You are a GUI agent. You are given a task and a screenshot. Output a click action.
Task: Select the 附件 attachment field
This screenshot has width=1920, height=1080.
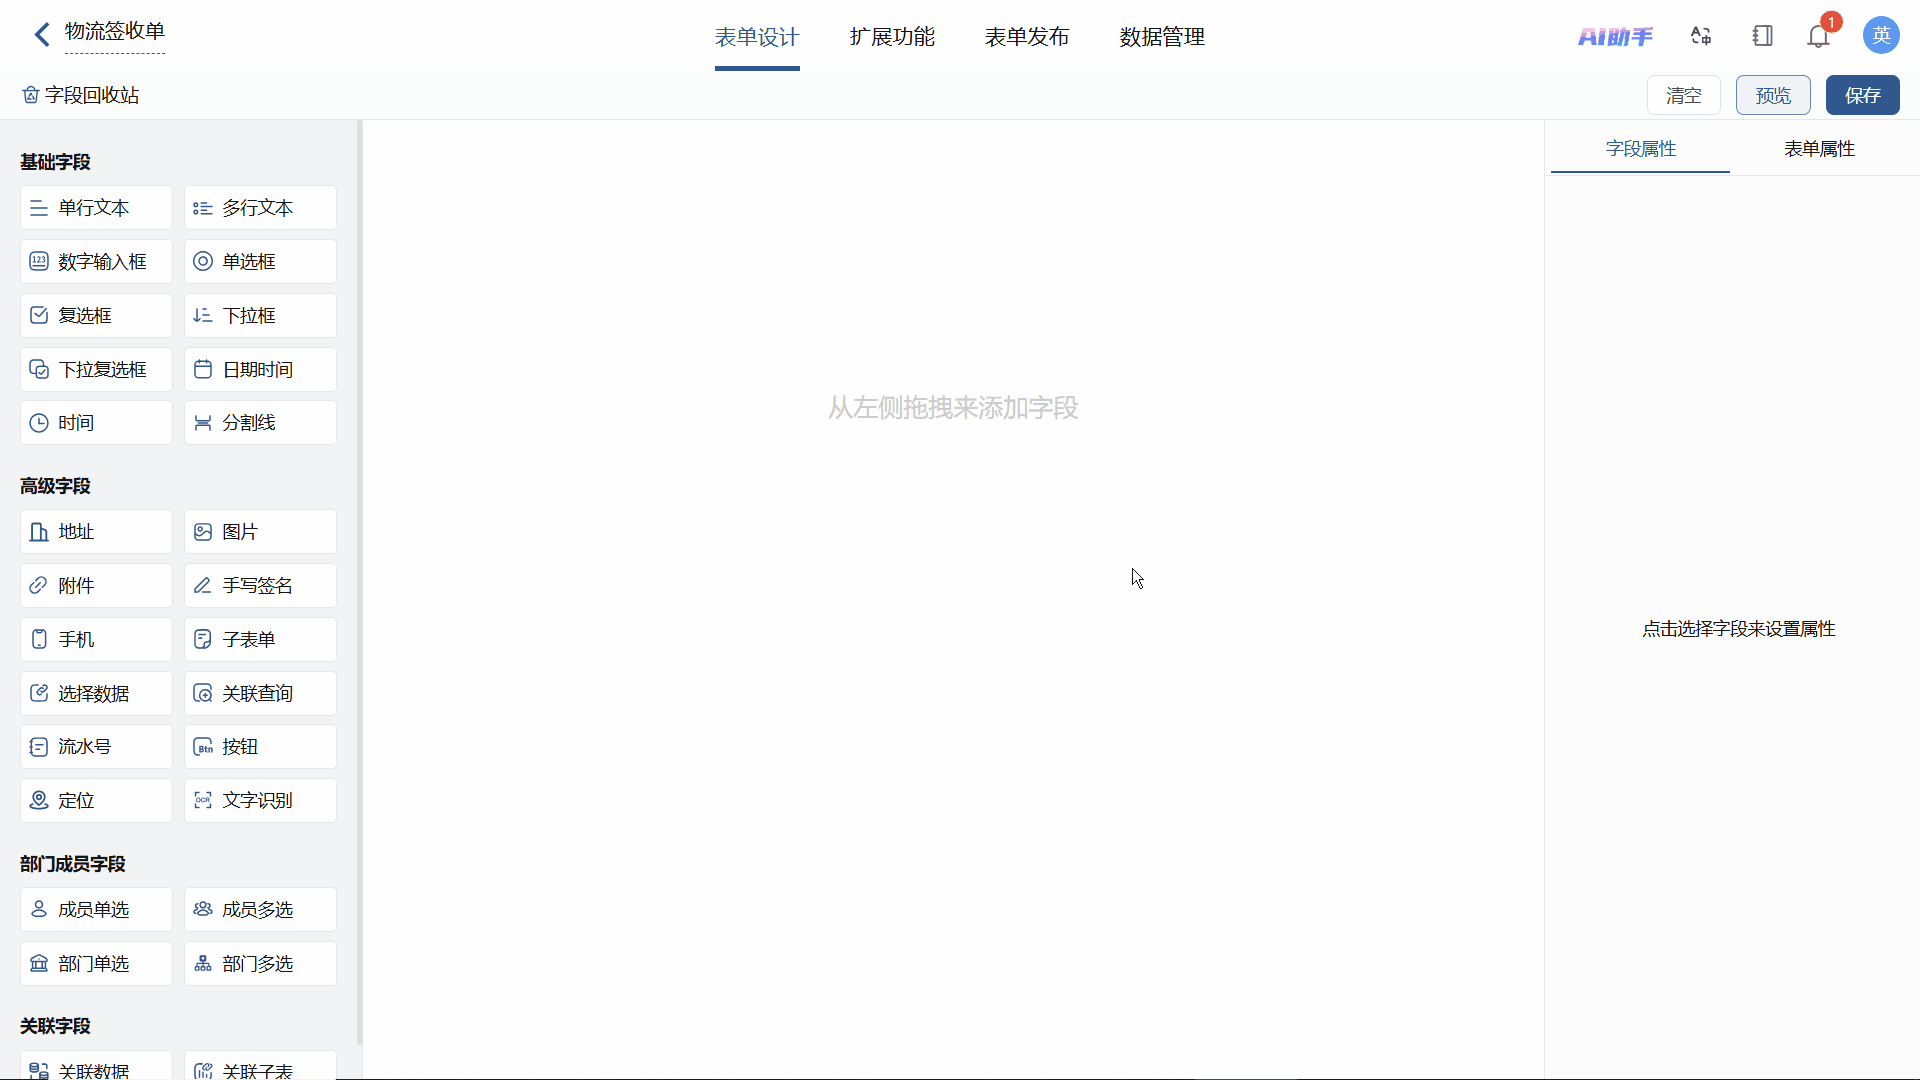coord(96,586)
